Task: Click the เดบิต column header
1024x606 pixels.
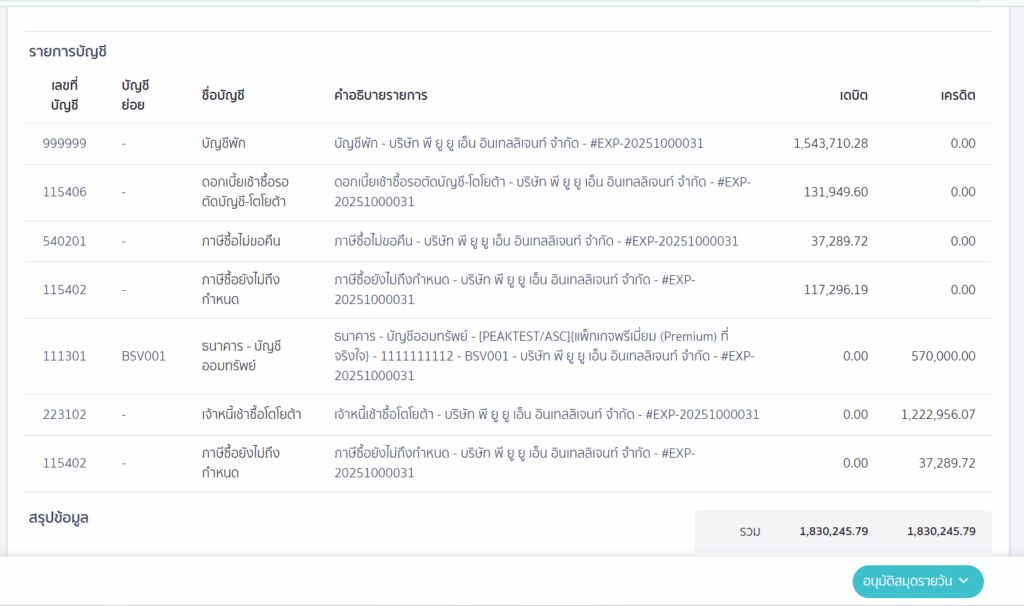Action: pyautogui.click(x=853, y=95)
